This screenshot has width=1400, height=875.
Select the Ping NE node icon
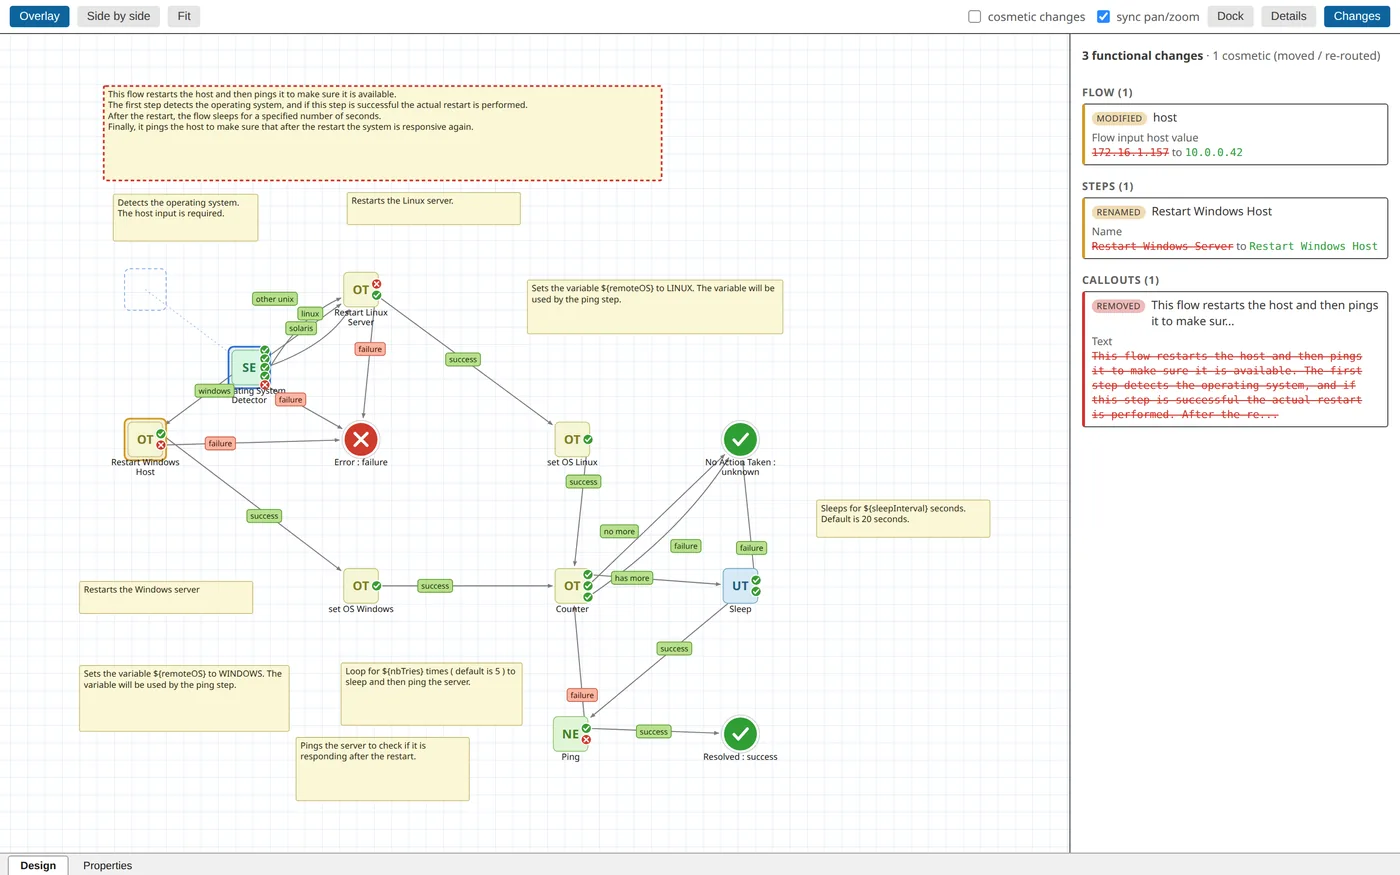point(570,734)
